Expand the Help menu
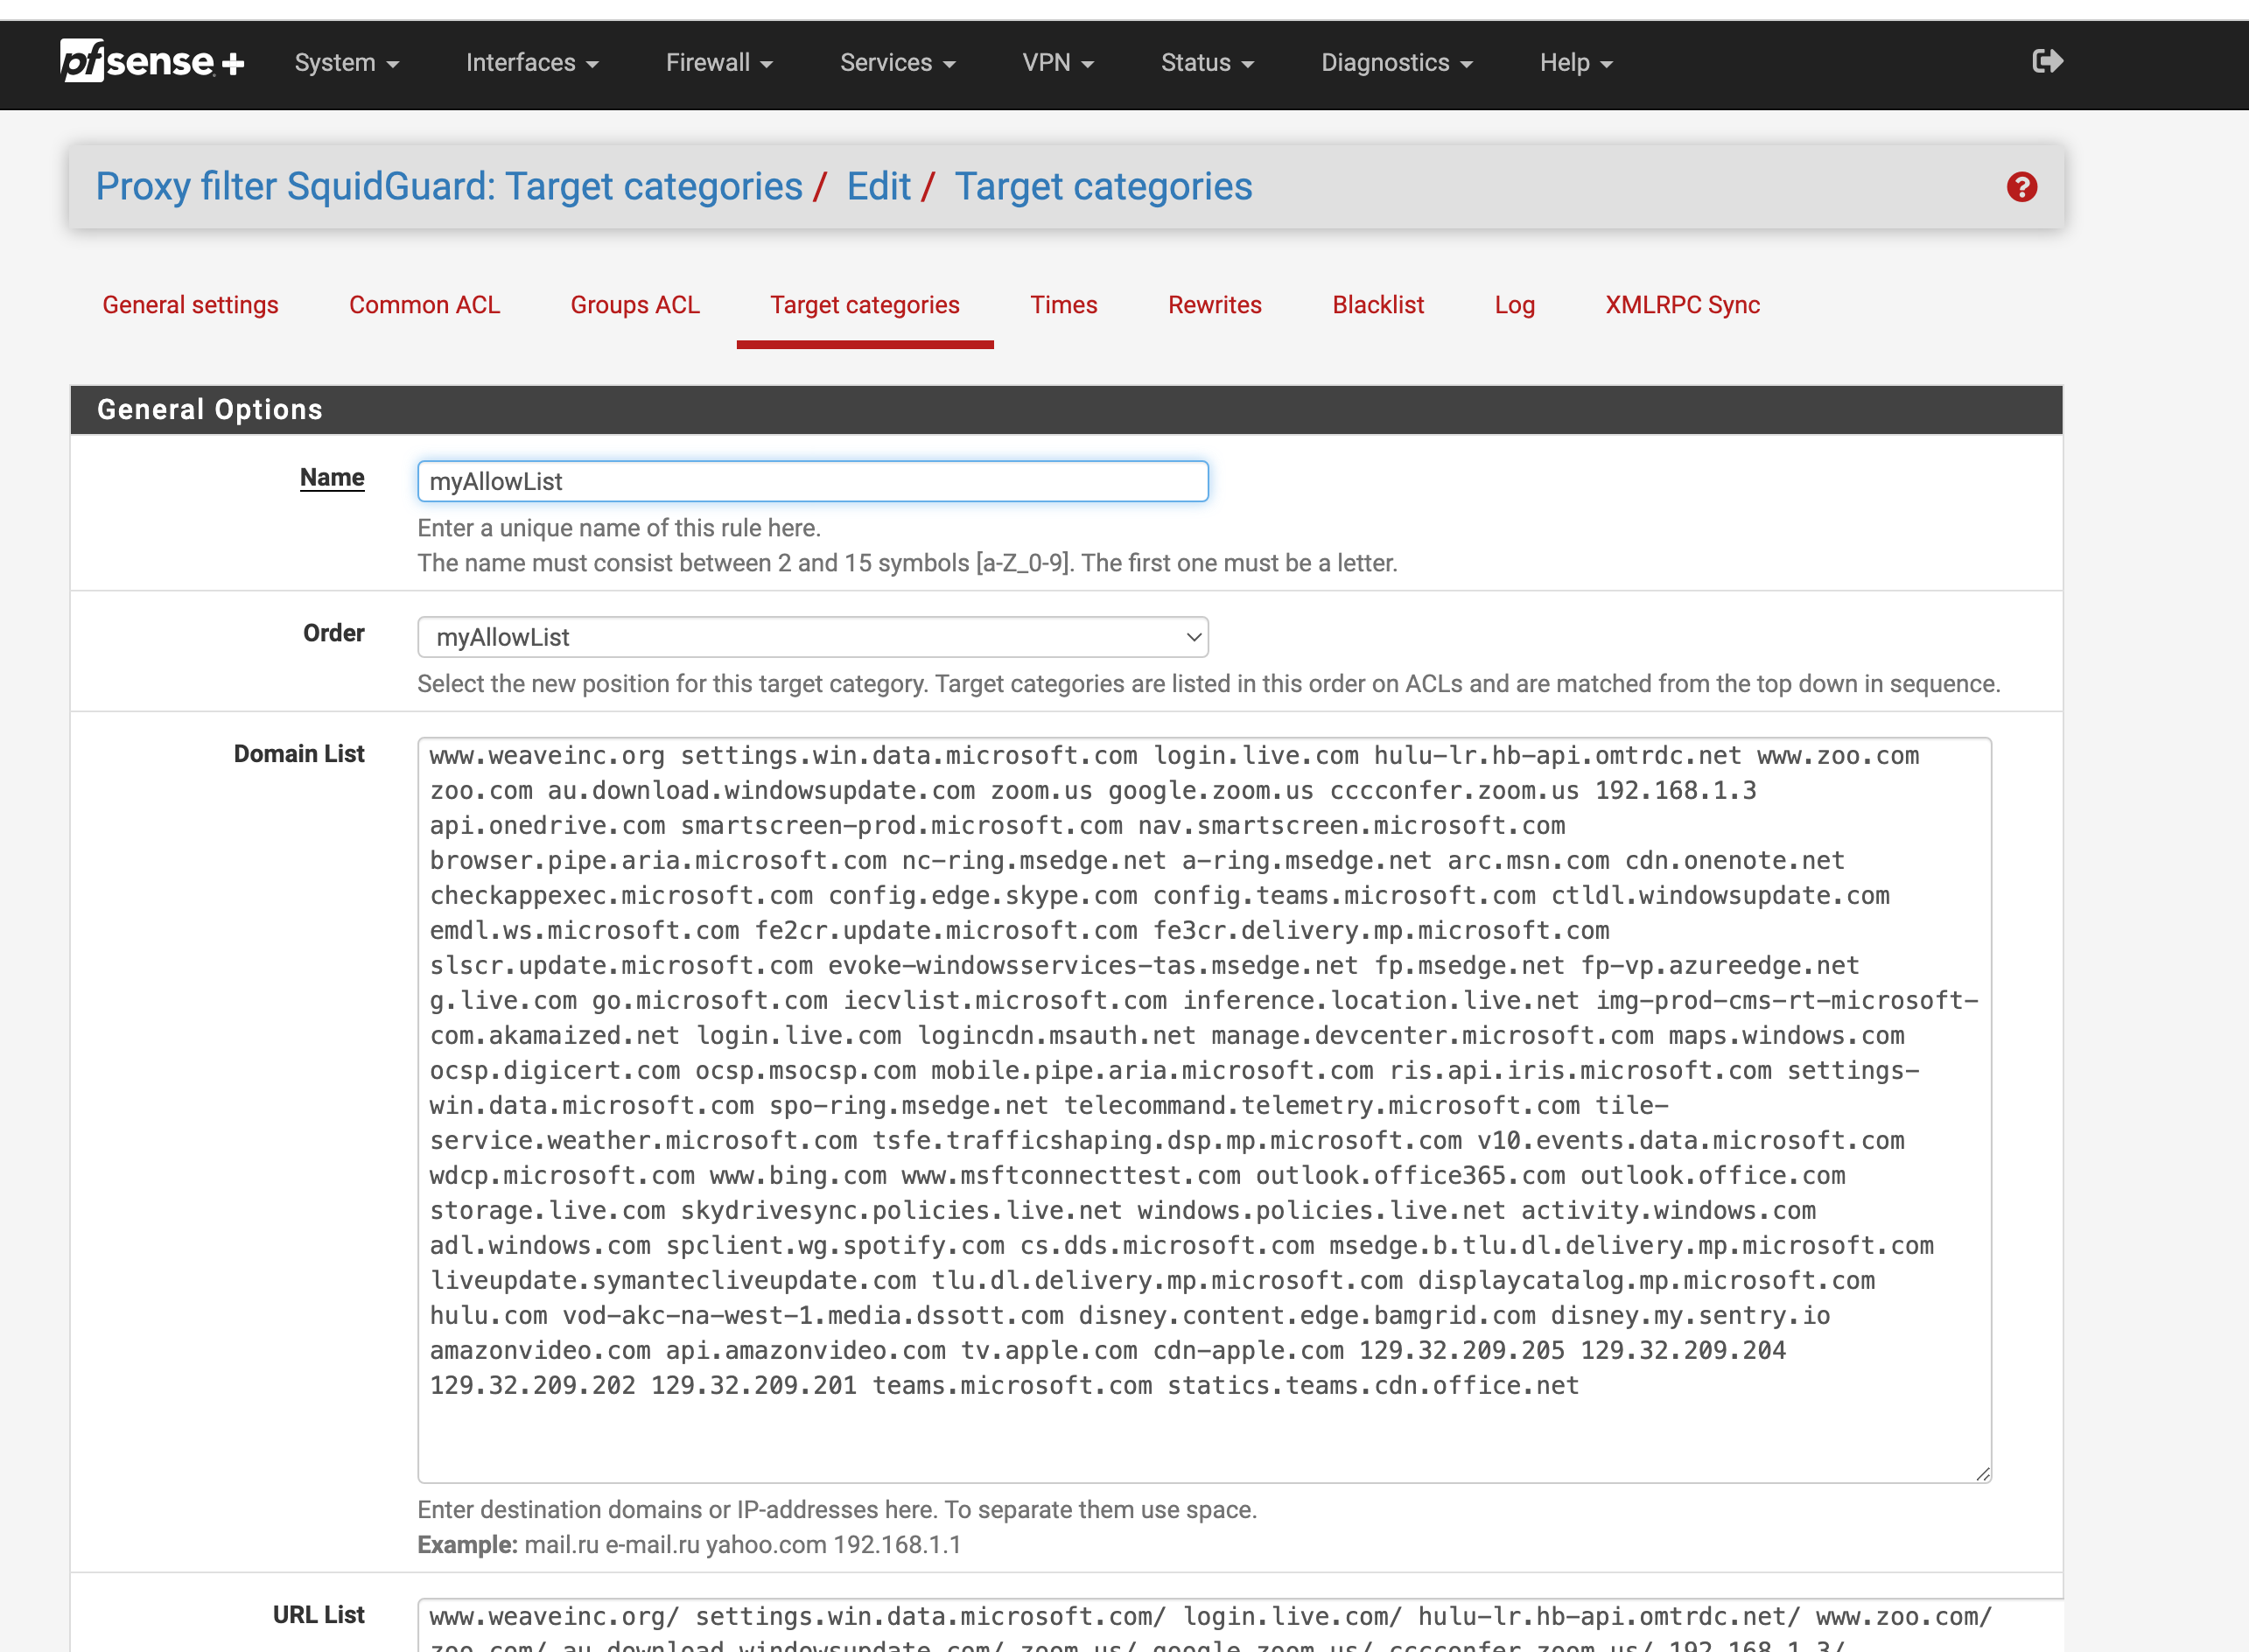Viewport: 2249px width, 1652px height. (1575, 63)
